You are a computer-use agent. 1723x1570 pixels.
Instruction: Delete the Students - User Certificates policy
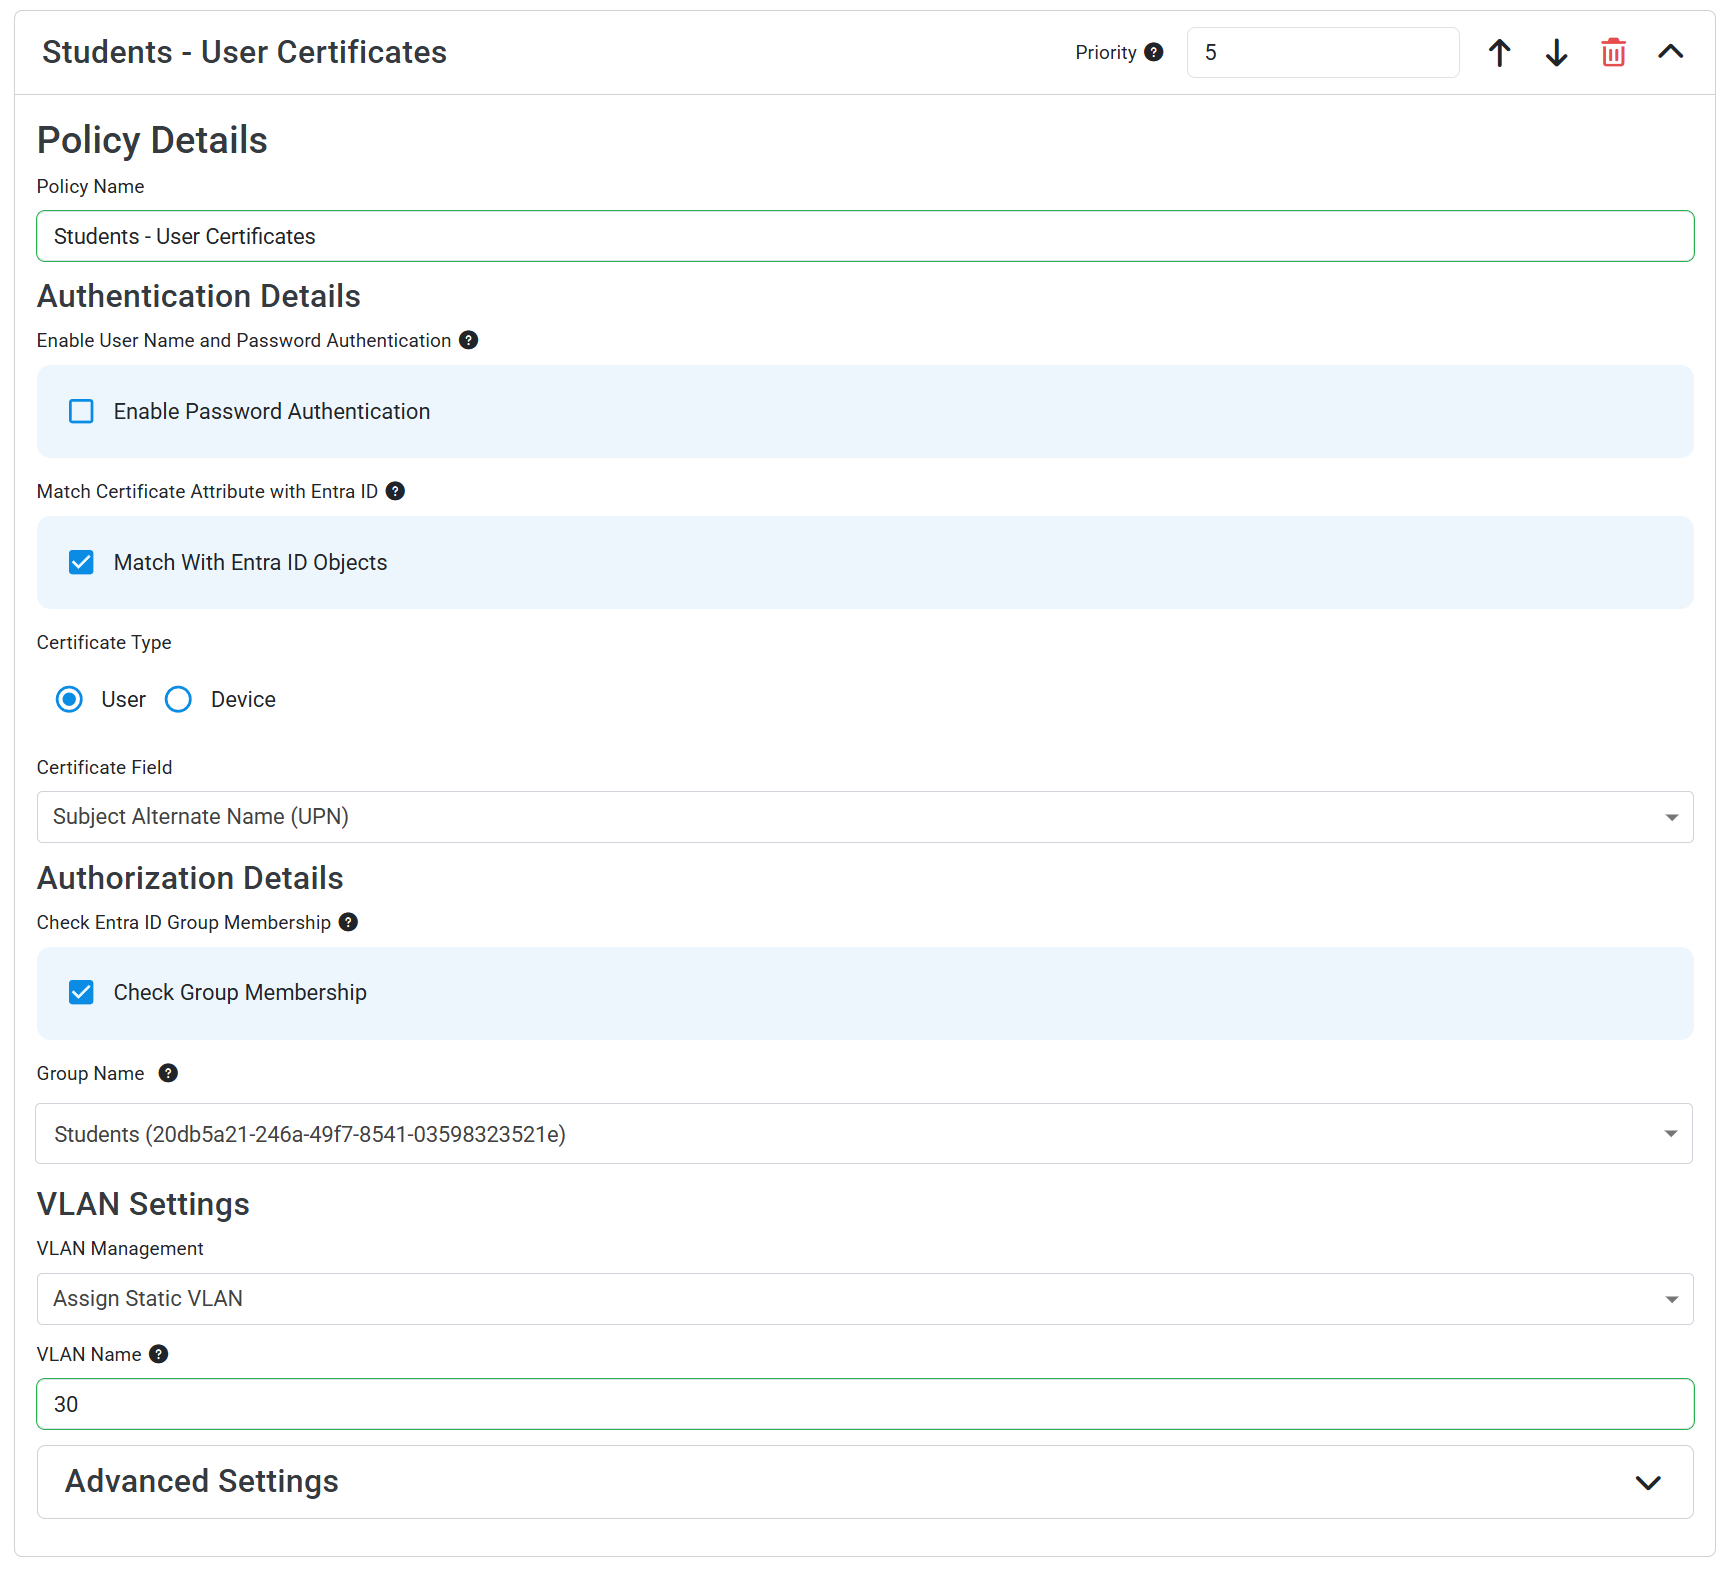(1613, 52)
